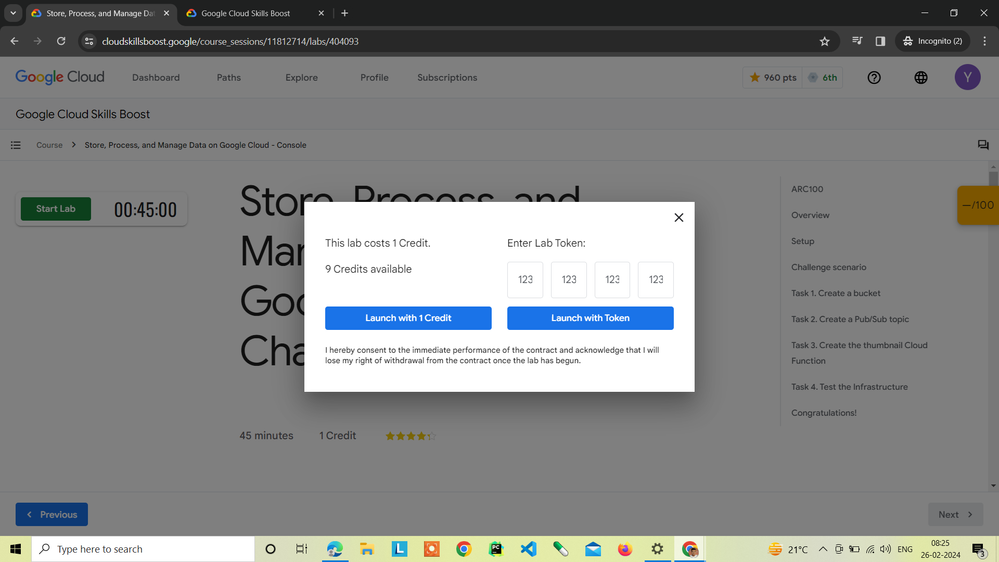Click the 960 pts star badge
This screenshot has width=999, height=562.
(x=772, y=78)
